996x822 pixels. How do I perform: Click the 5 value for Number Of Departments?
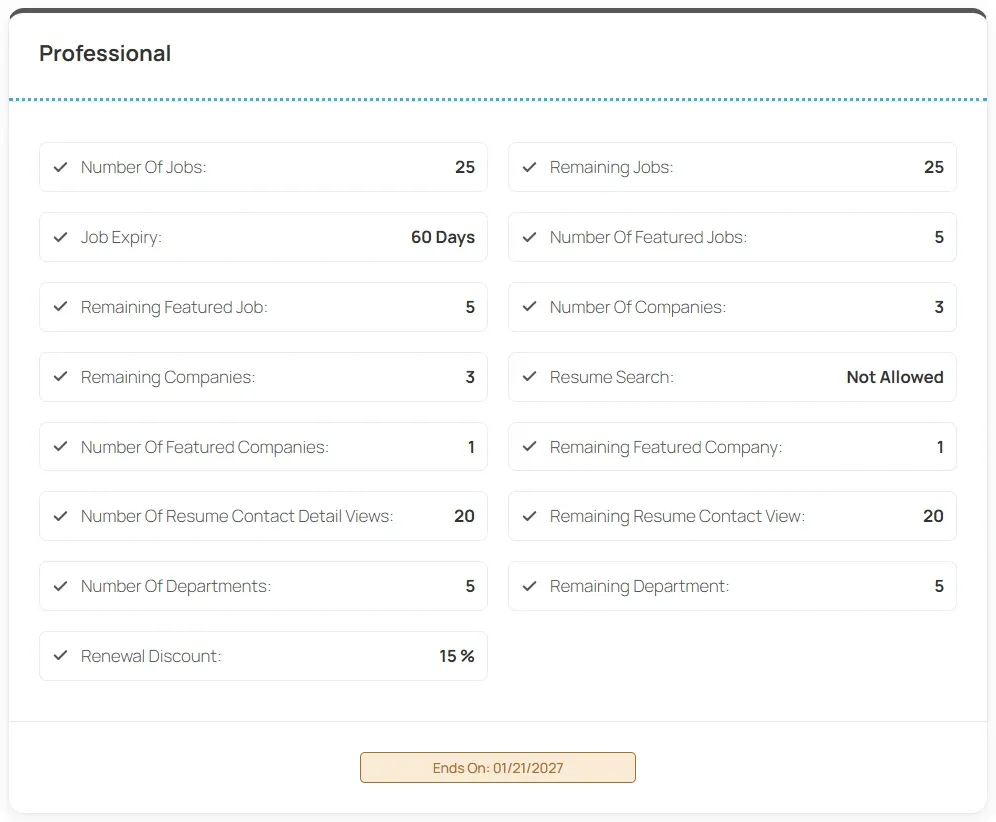point(470,586)
